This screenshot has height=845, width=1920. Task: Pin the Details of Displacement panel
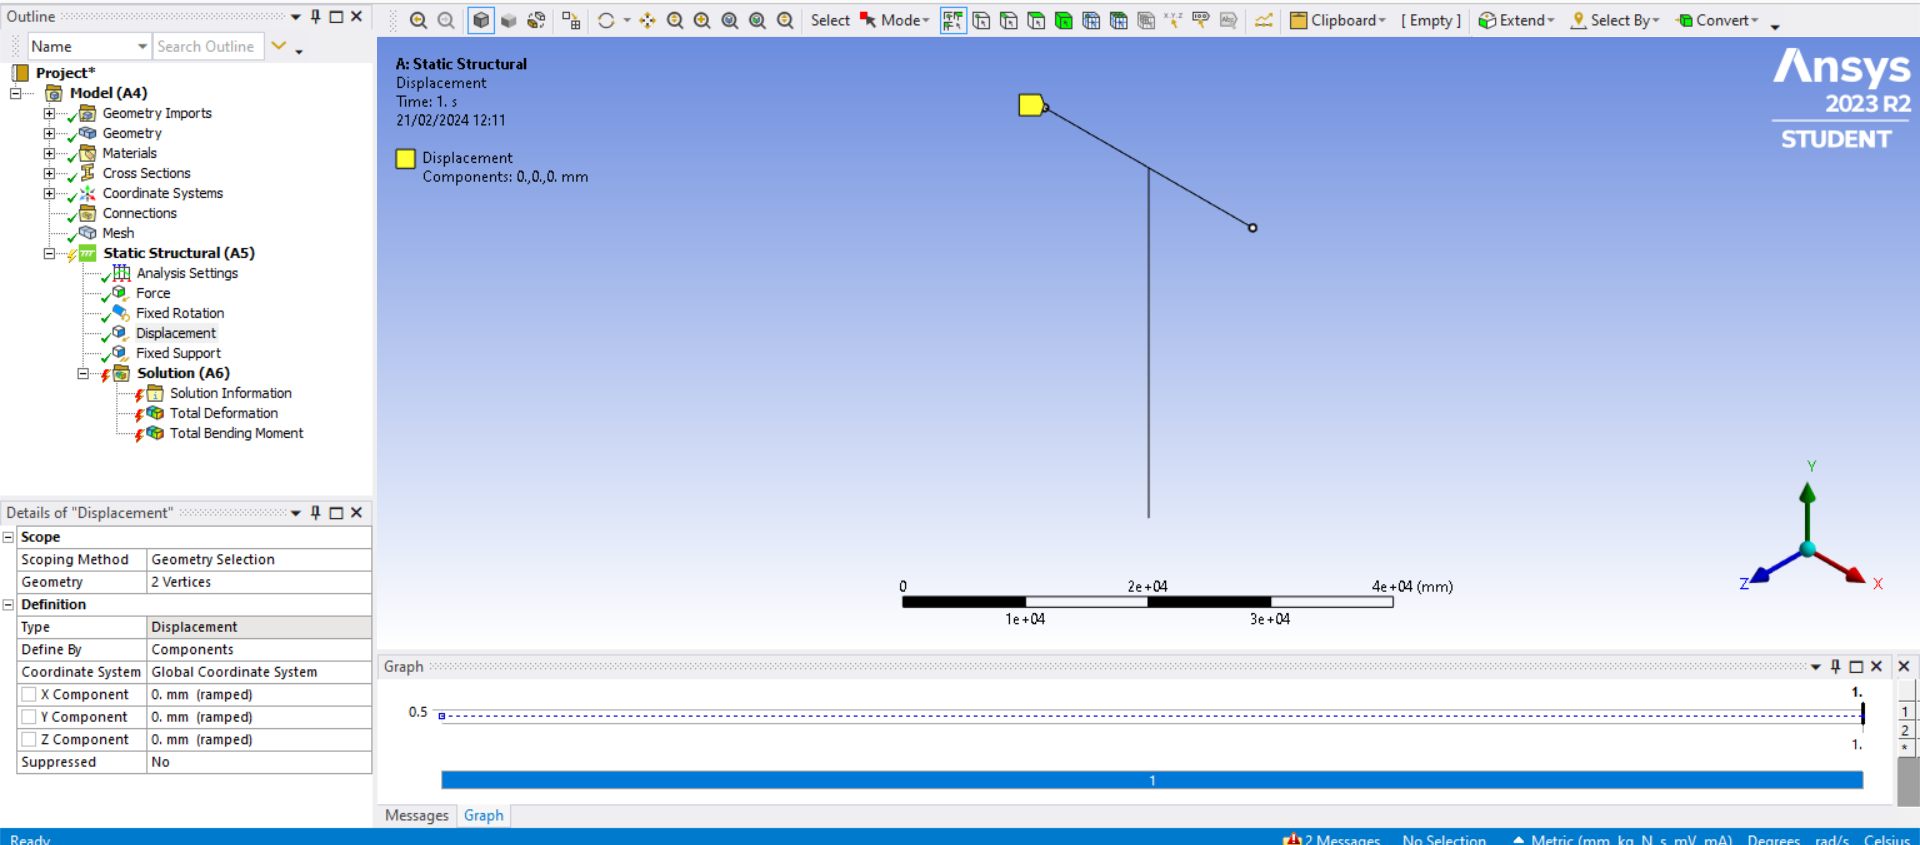click(316, 512)
